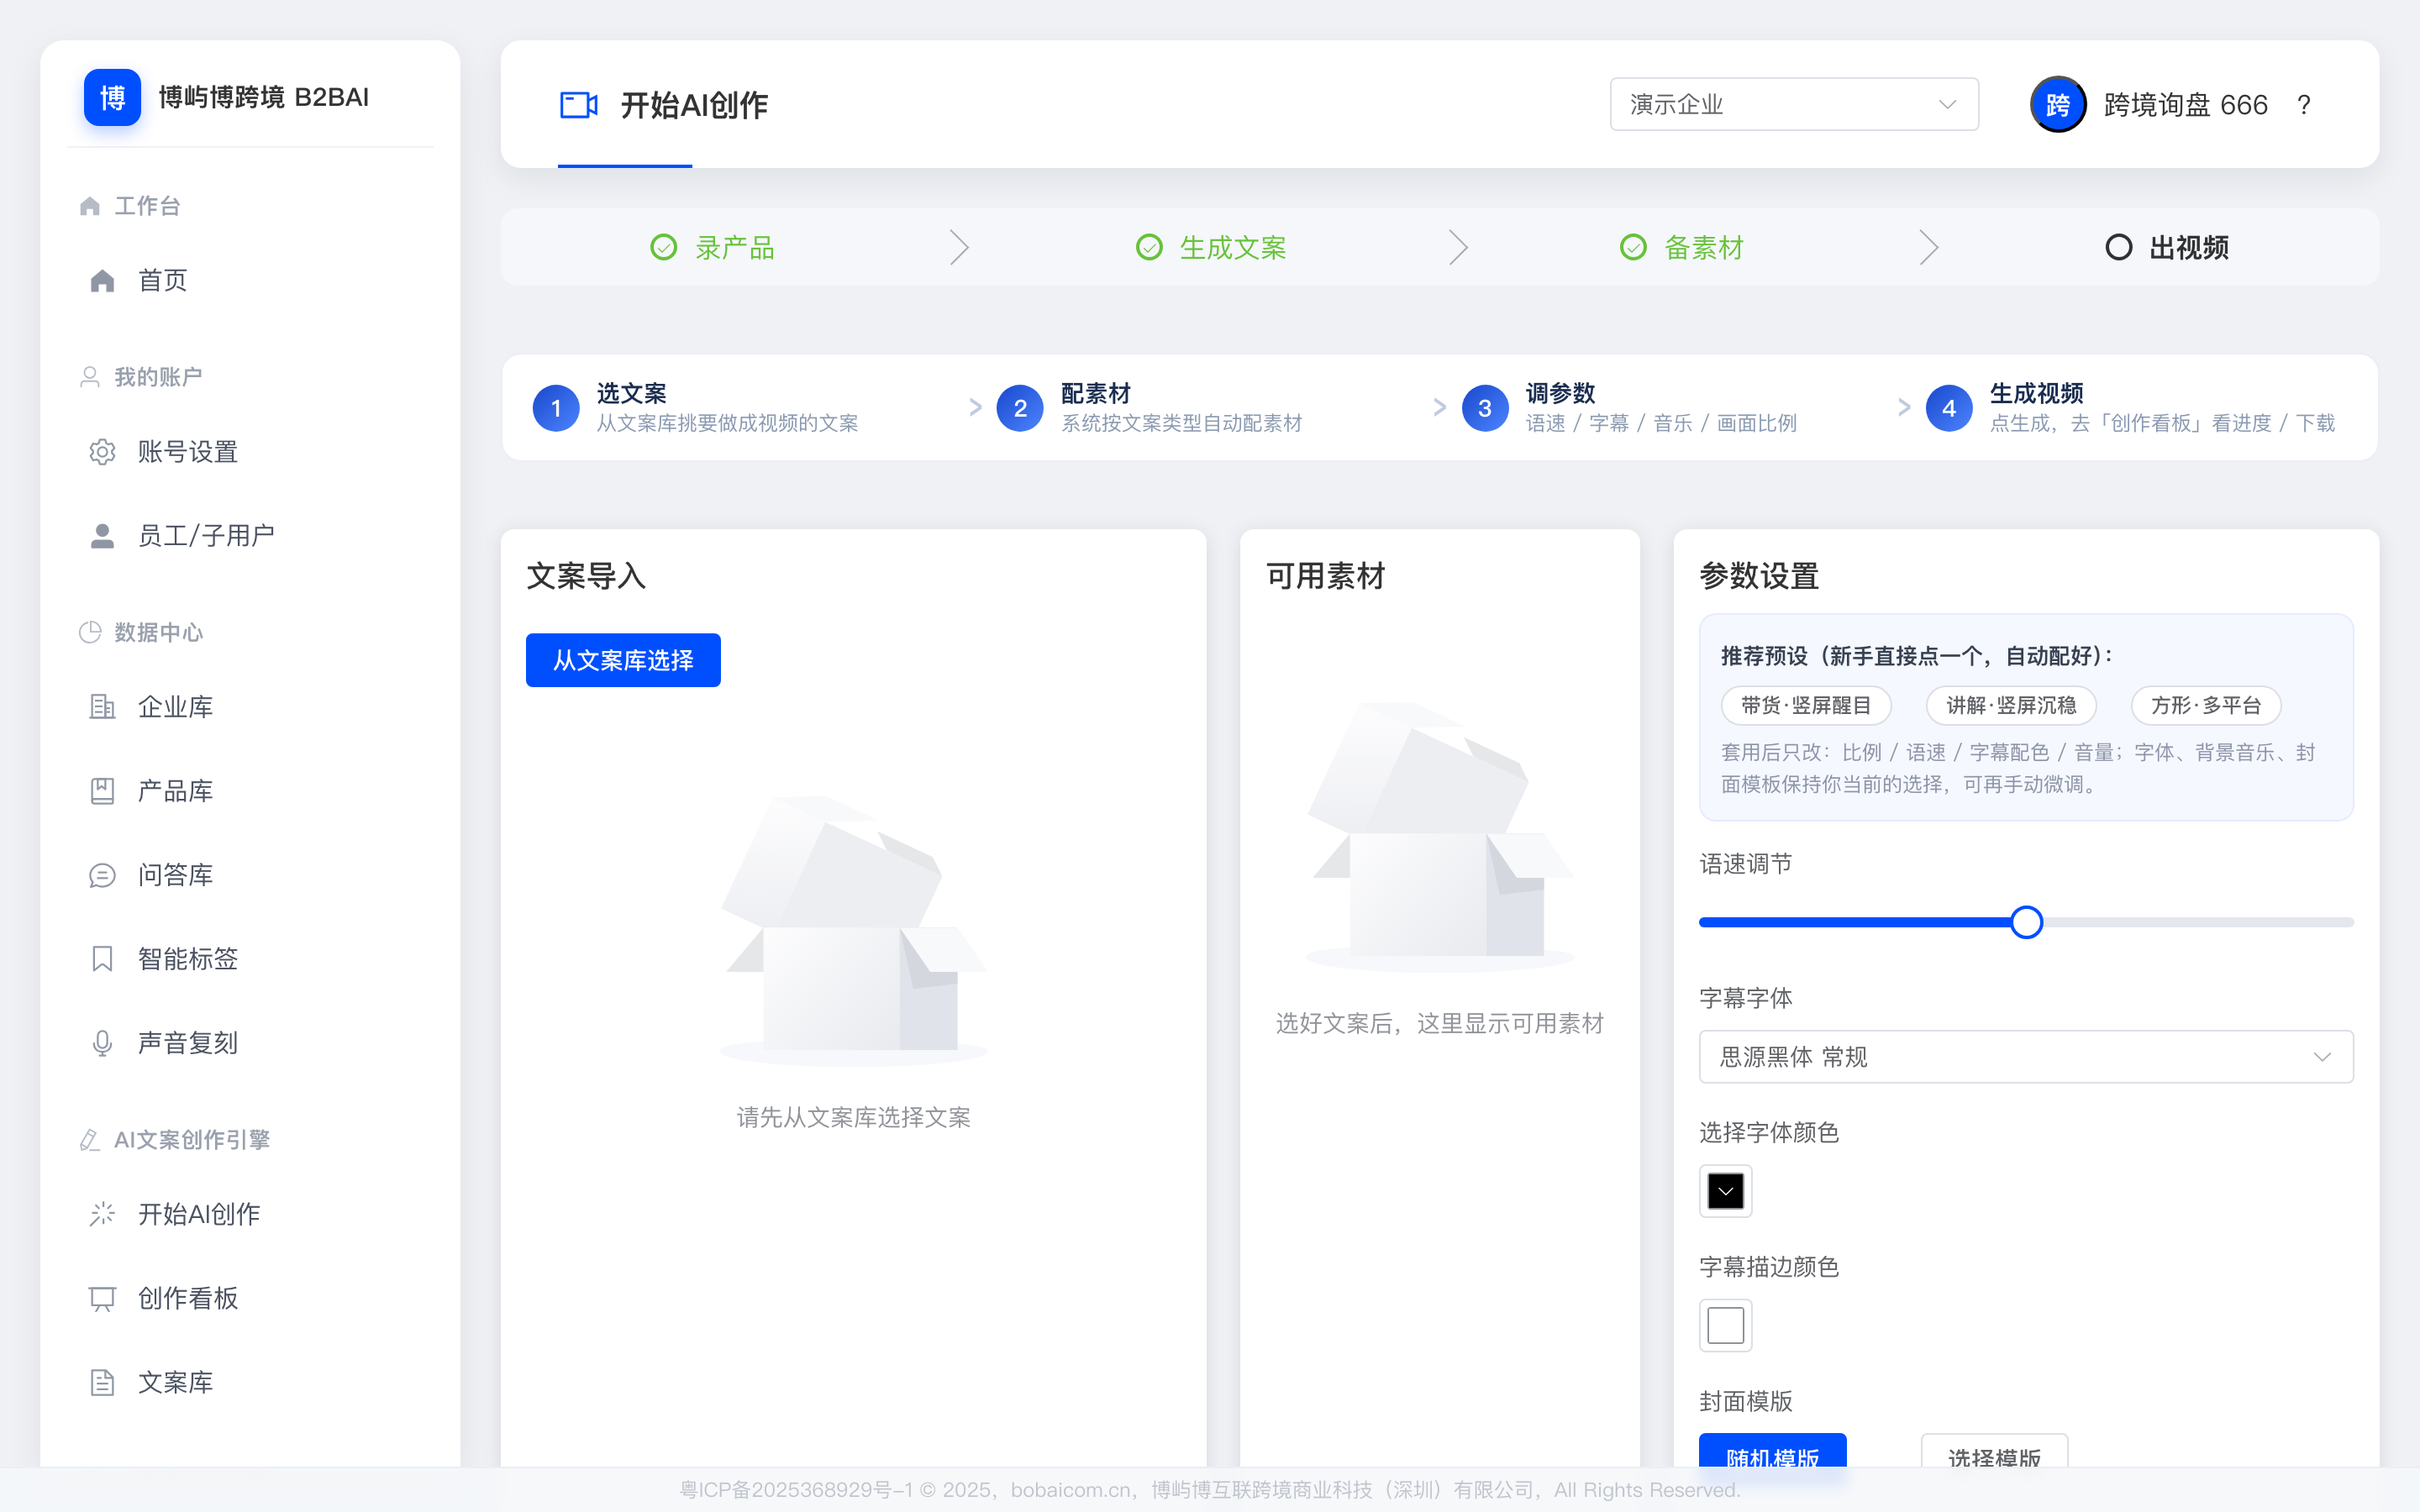Apply the 讲解·竖屏沉稳 preset
The image size is (2420, 1512).
pos(2011,705)
